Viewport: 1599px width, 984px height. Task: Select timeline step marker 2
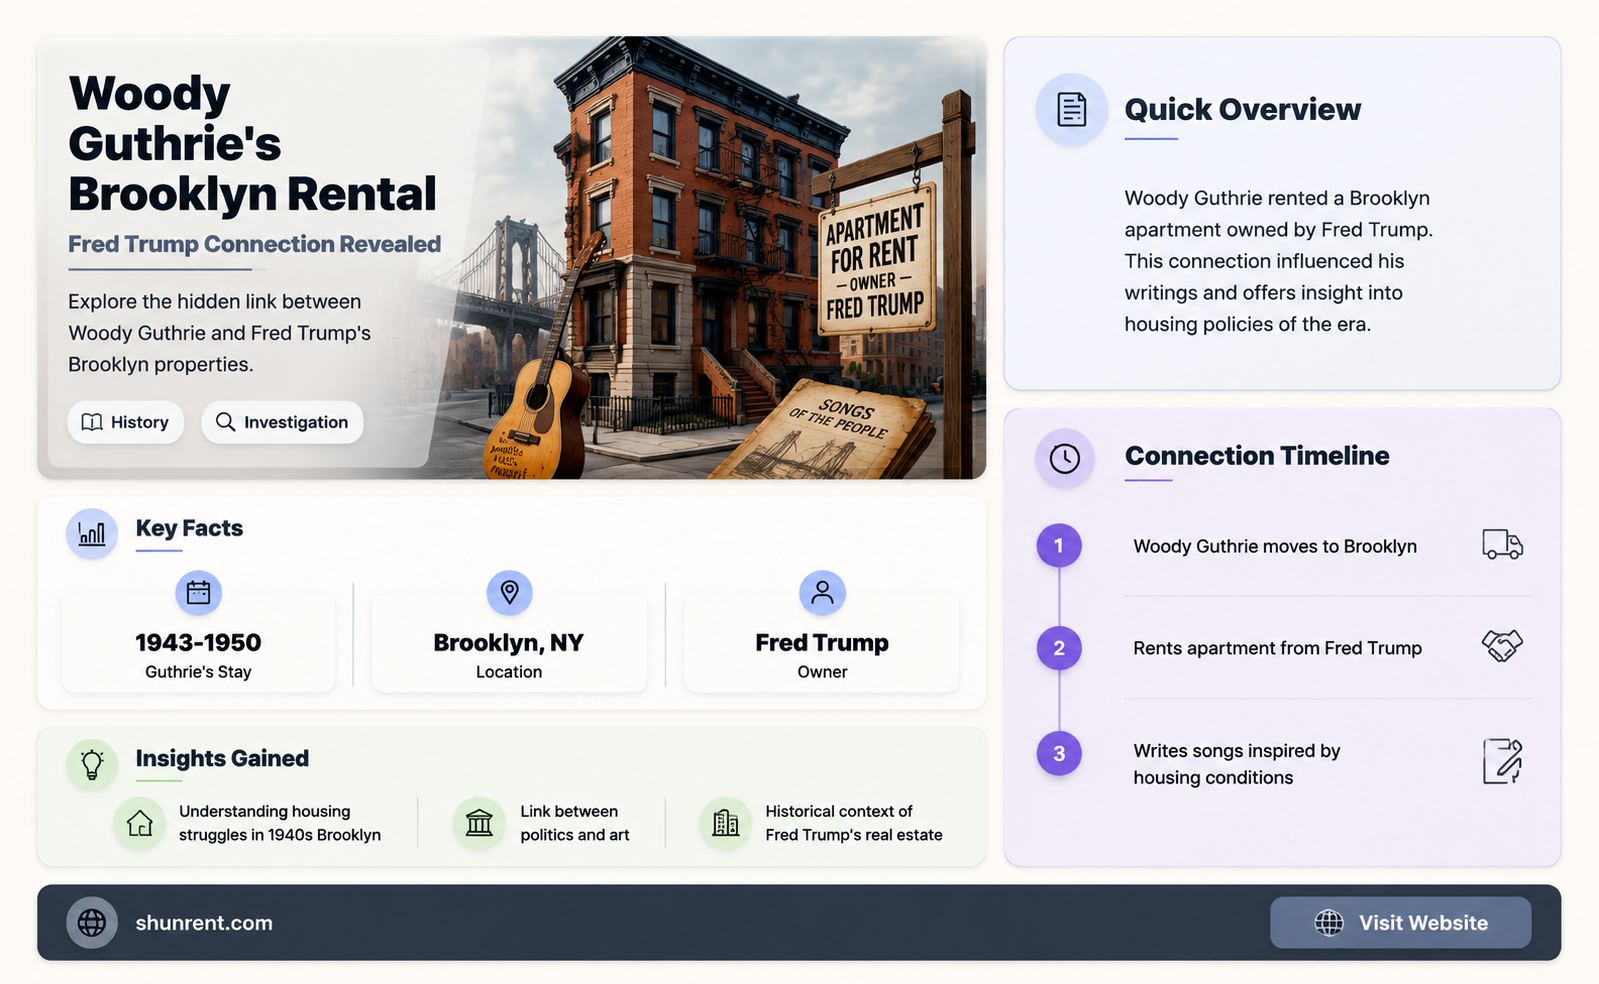click(1059, 648)
